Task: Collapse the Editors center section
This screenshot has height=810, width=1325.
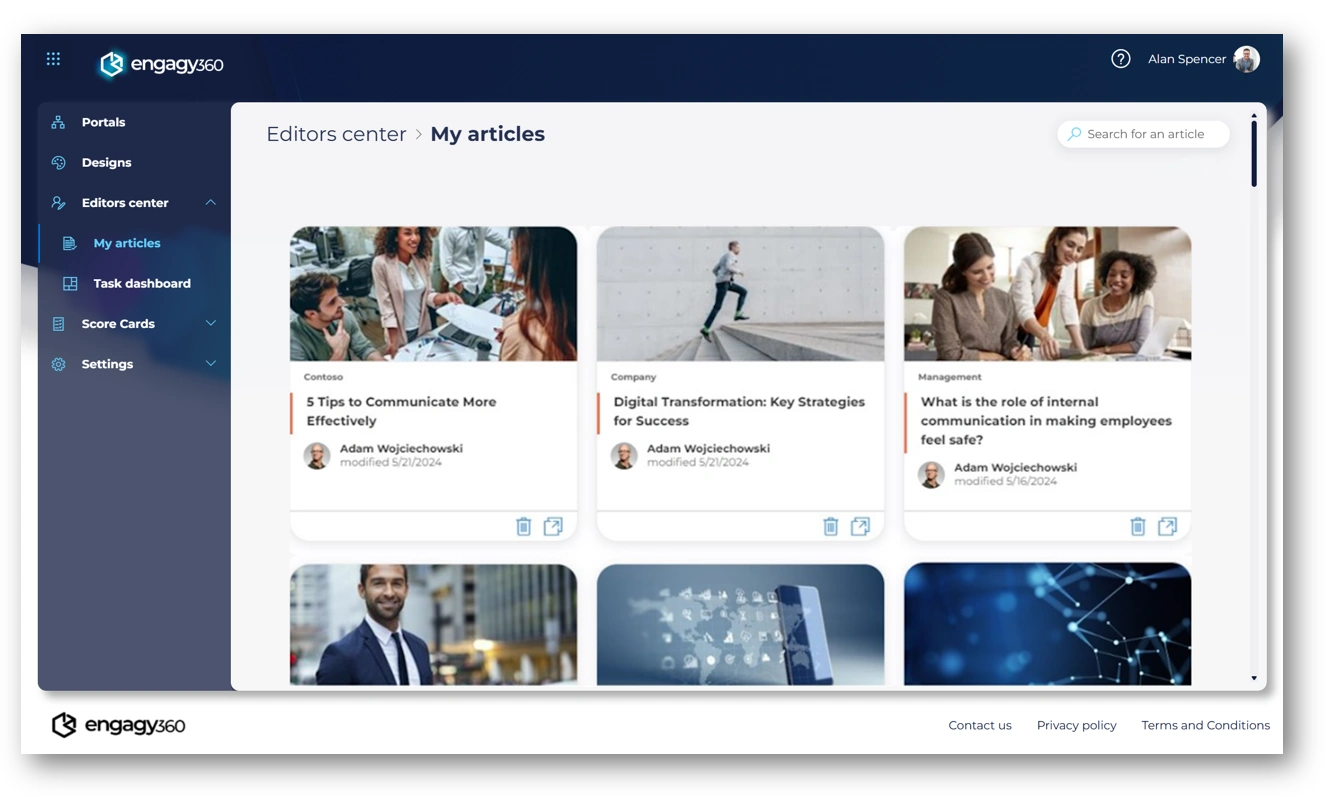Action: (x=210, y=203)
